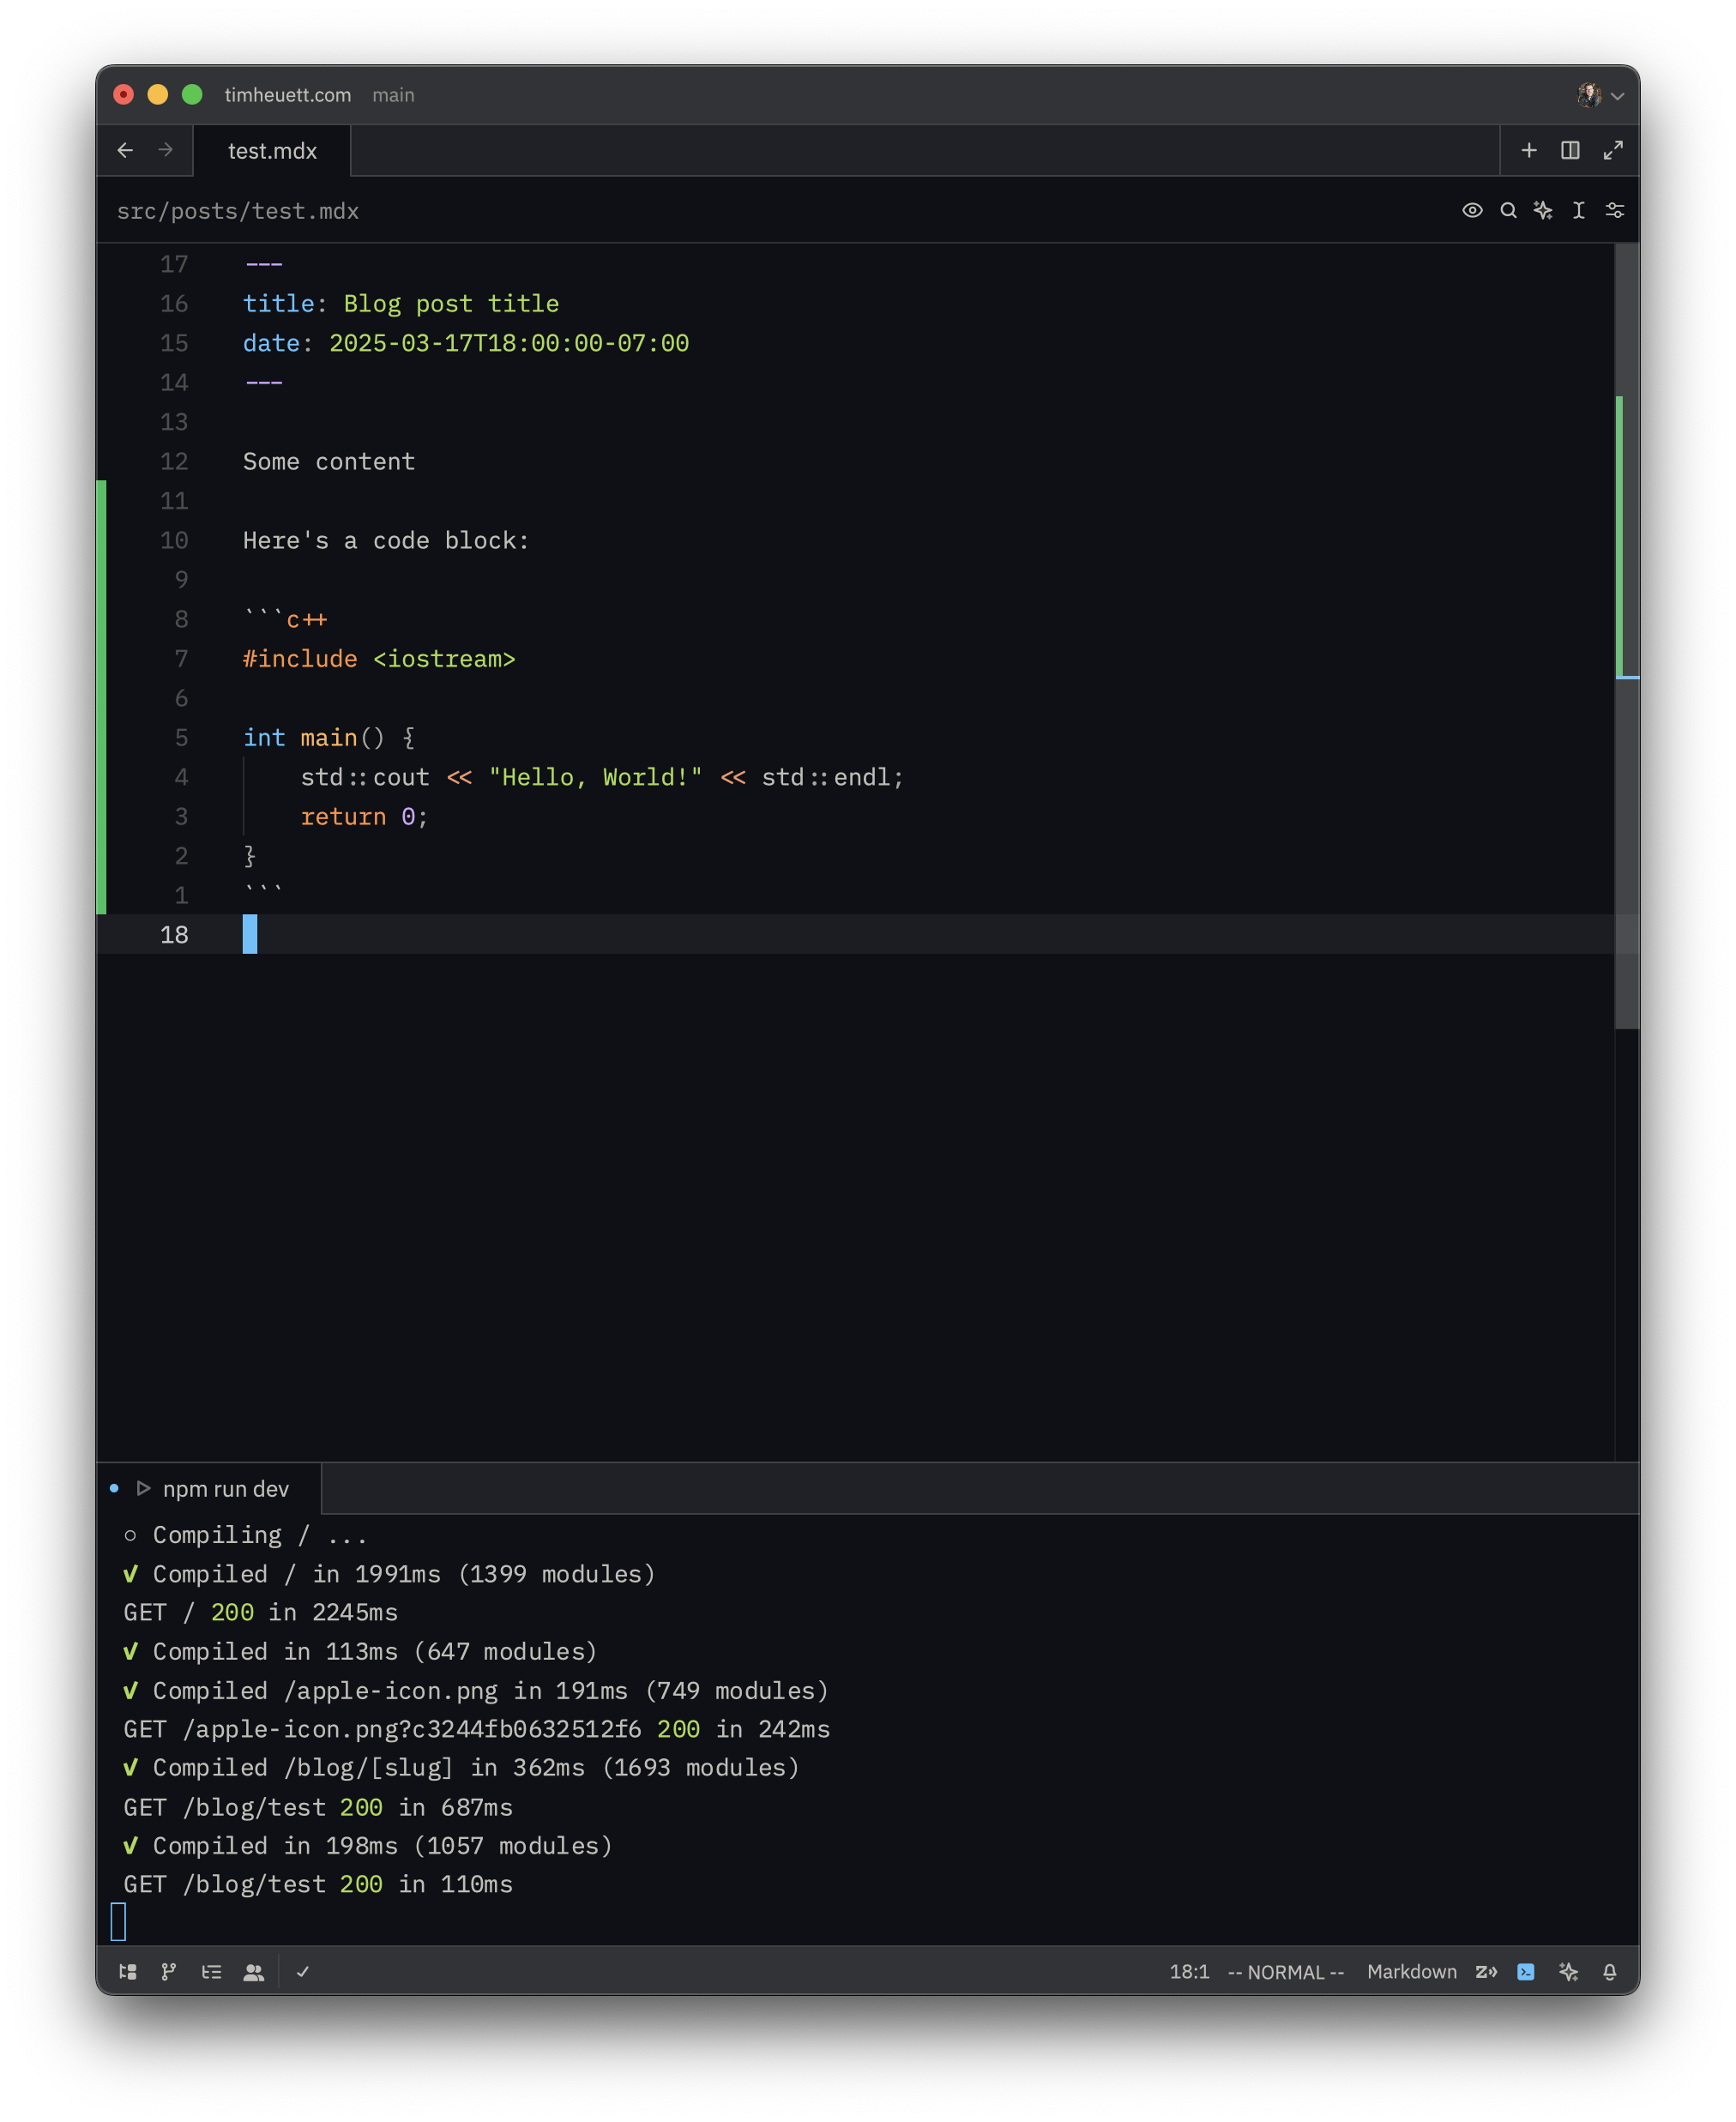Zoom the pane with the expand arrows icon

coord(1613,150)
